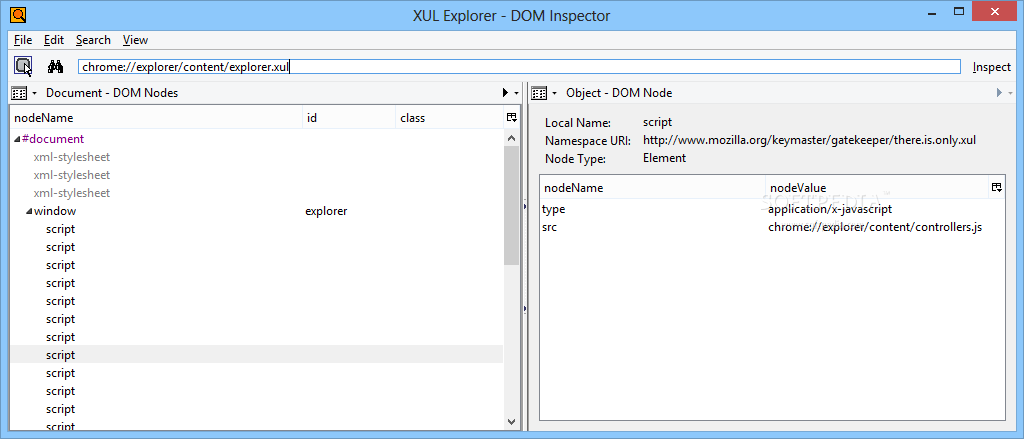Select the #document node
1024x439 pixels.
click(x=53, y=139)
